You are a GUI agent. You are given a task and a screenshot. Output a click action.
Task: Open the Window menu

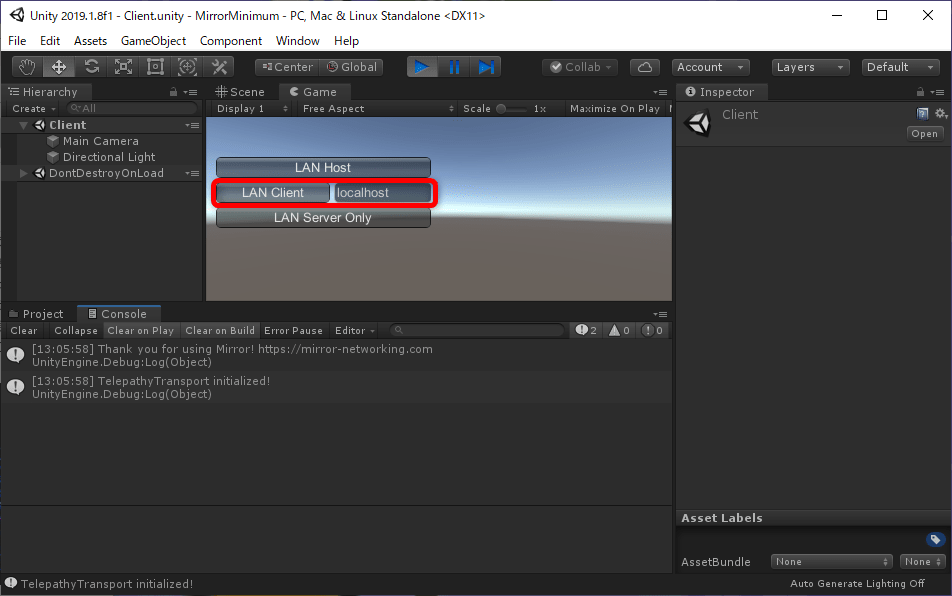click(298, 41)
